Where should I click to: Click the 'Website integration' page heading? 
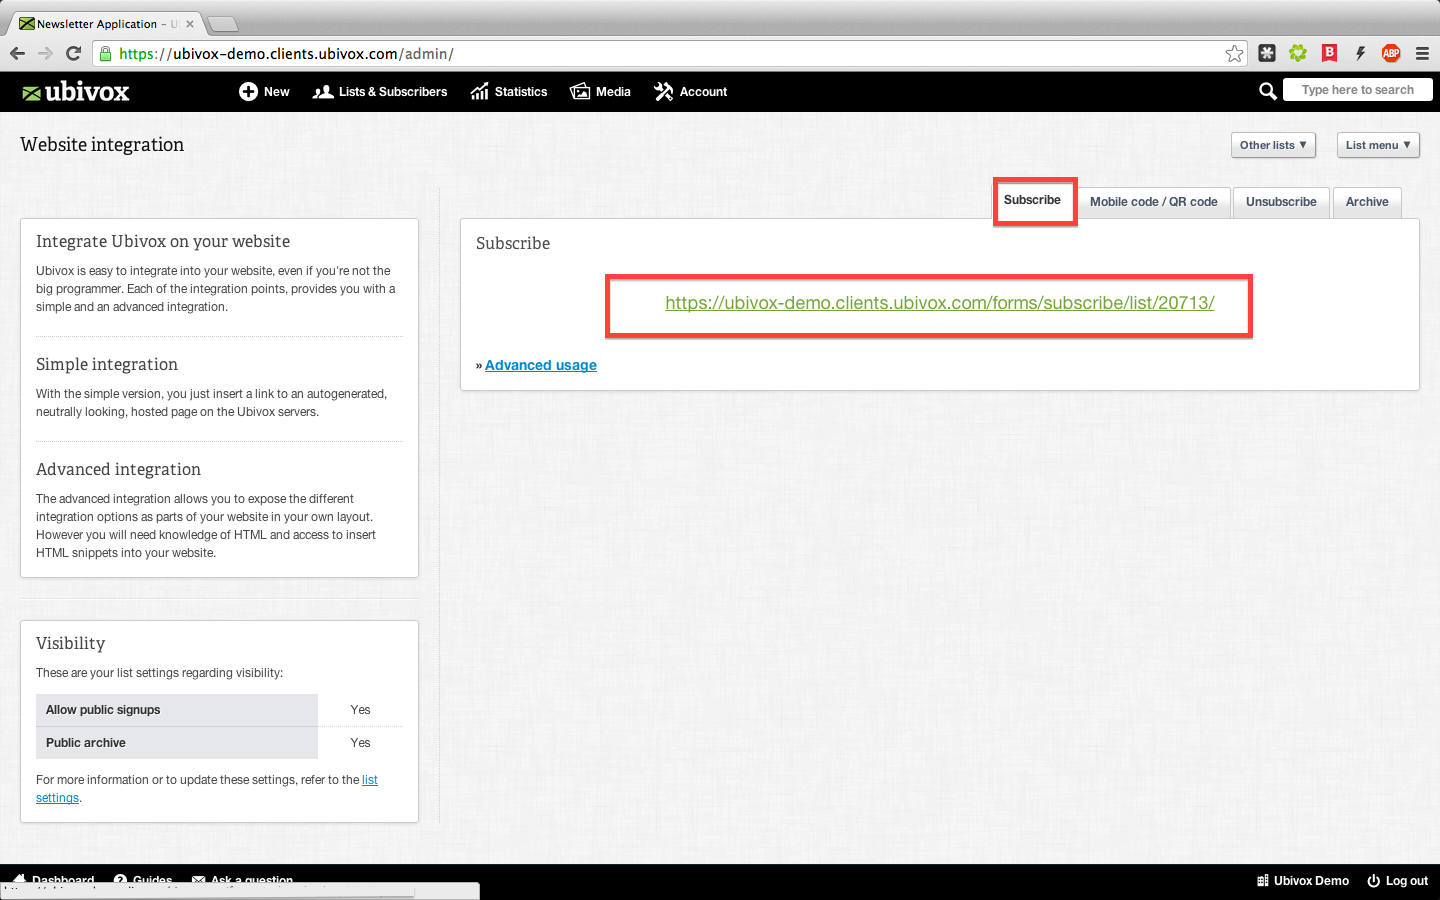coord(102,145)
